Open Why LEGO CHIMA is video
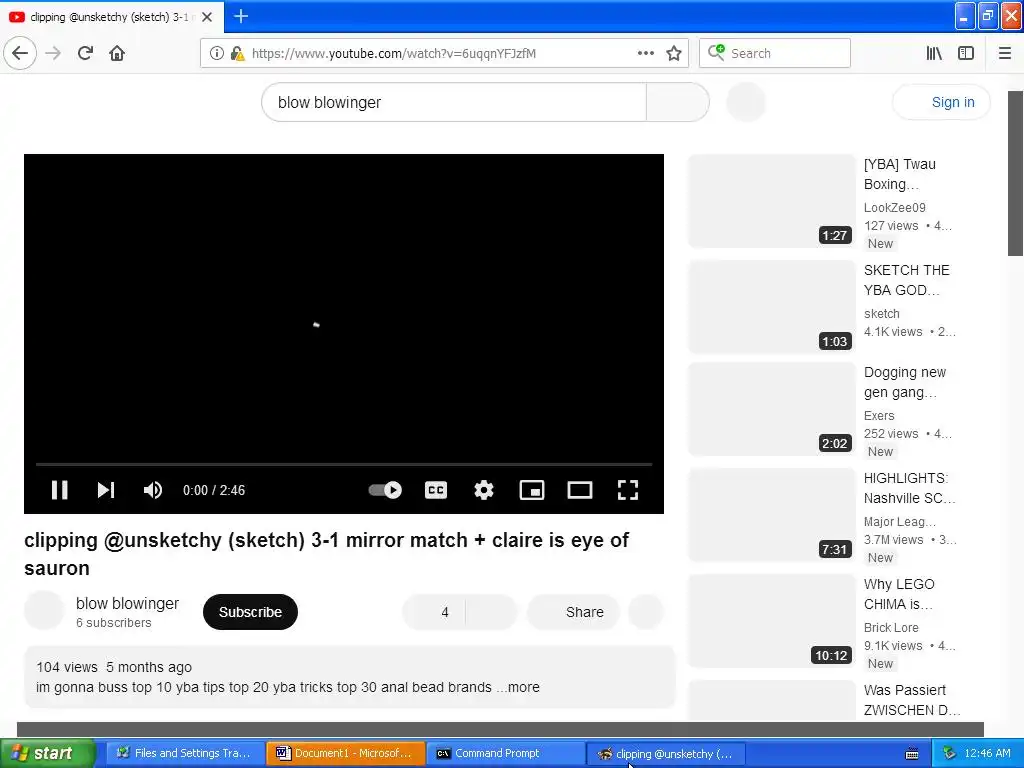Image resolution: width=1024 pixels, height=768 pixels. tap(899, 594)
